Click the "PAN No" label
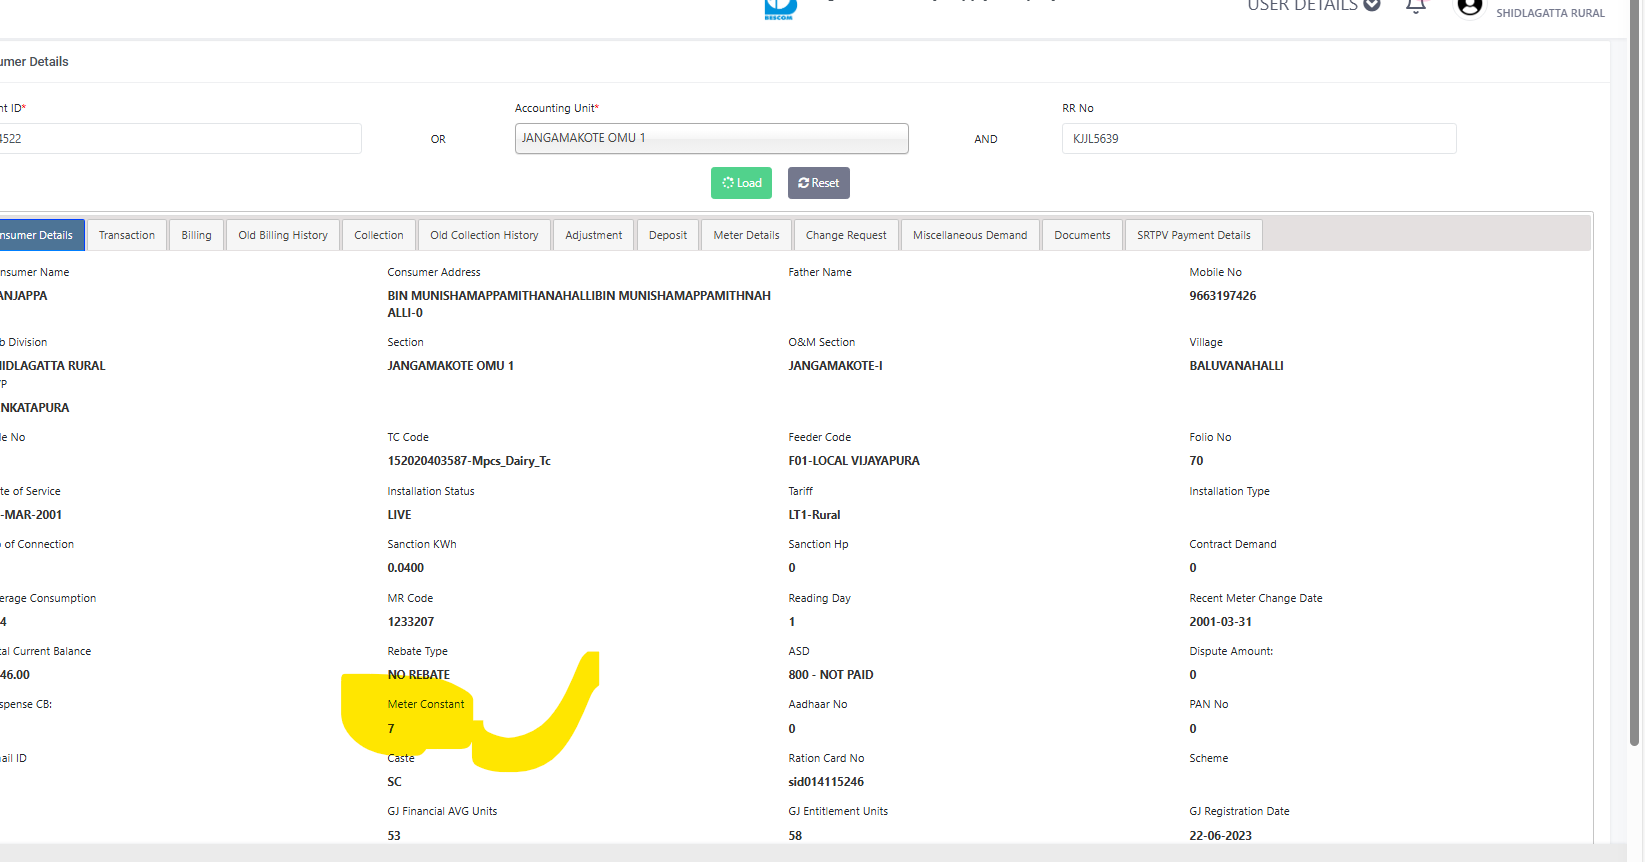The height and width of the screenshot is (862, 1645). tap(1209, 704)
